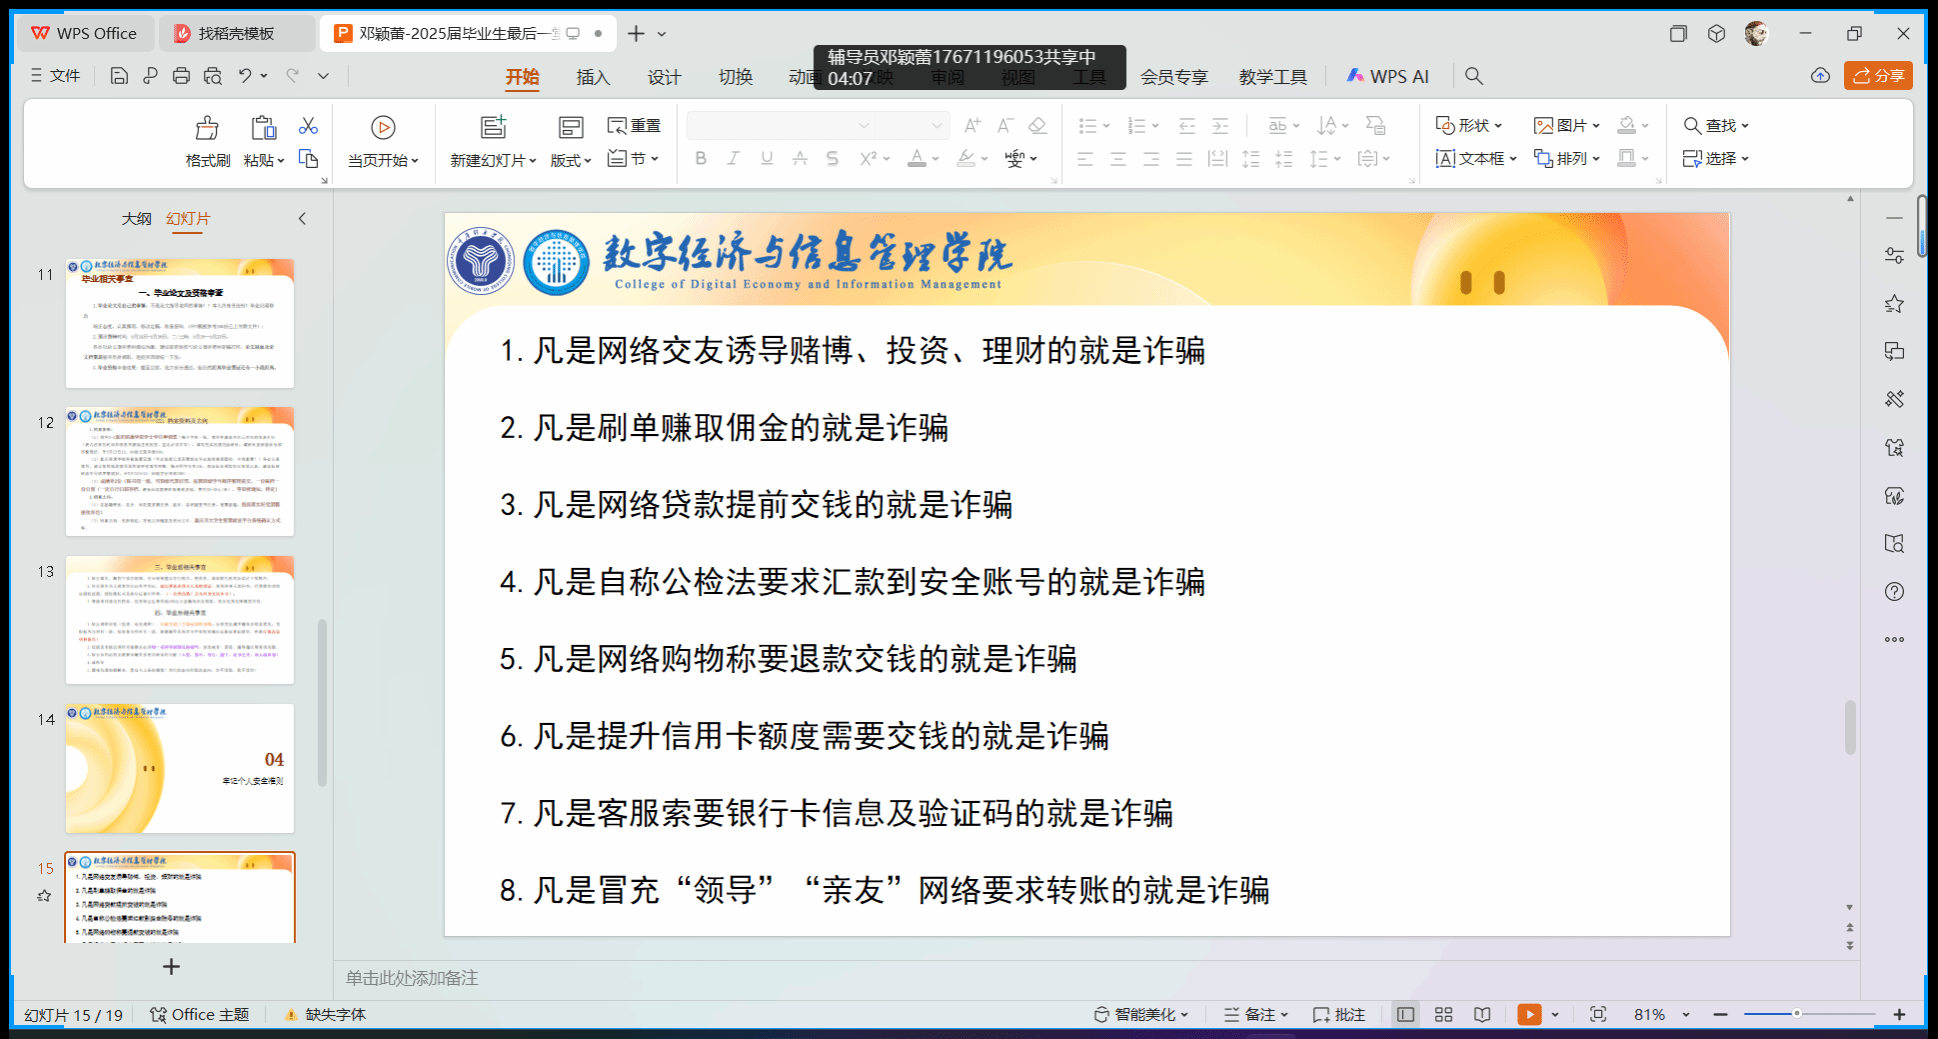Toggle the 备注 notes pane in status bar

(x=1256, y=1014)
